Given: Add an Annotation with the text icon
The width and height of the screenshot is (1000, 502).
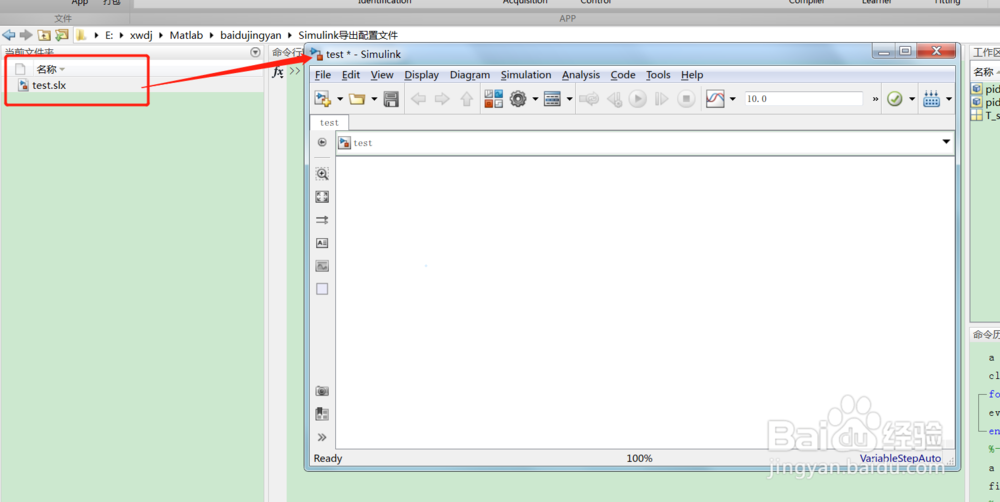Looking at the screenshot, I should coord(322,243).
